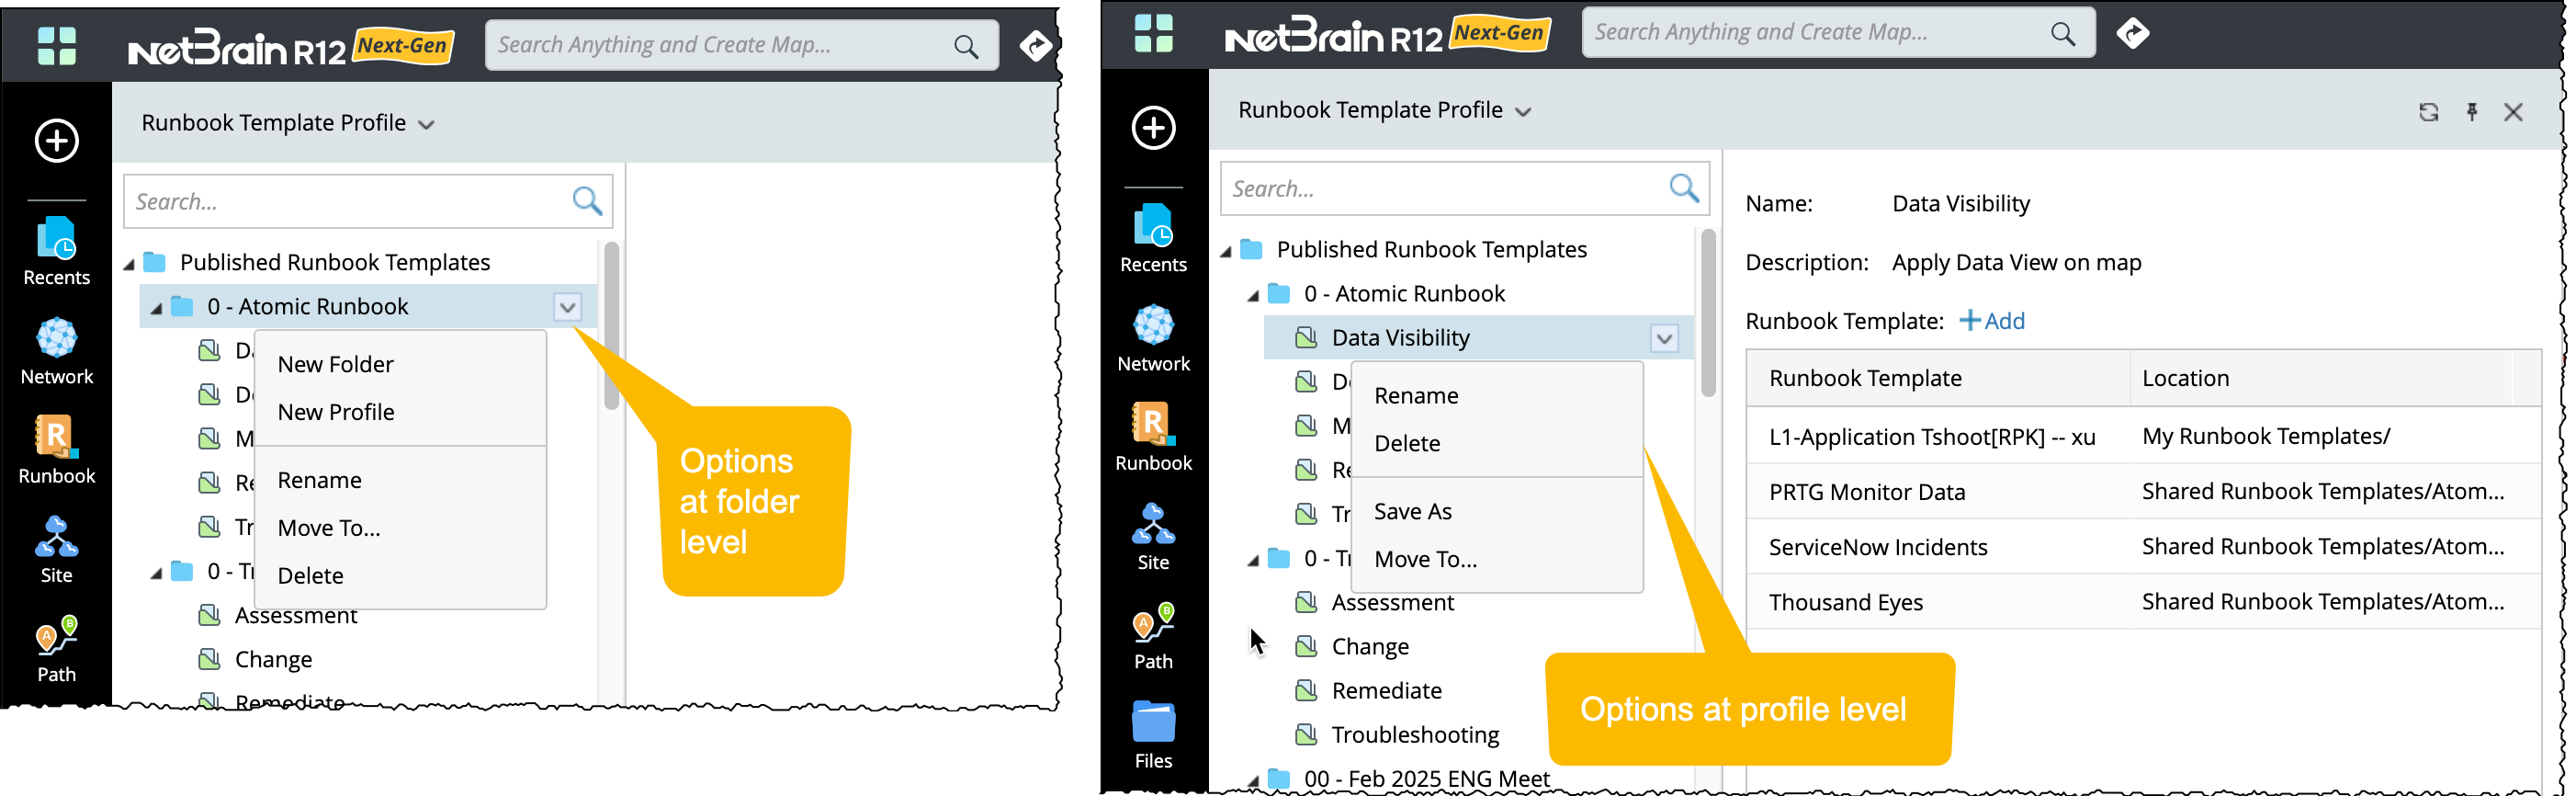The width and height of the screenshot is (2576, 796).
Task: Click the Remediate profile icon above Troubleshooting
Action: pyautogui.click(x=1306, y=691)
